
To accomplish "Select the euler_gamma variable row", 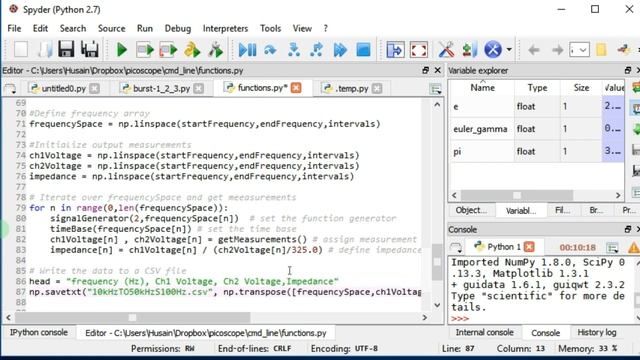I will pyautogui.click(x=537, y=129).
